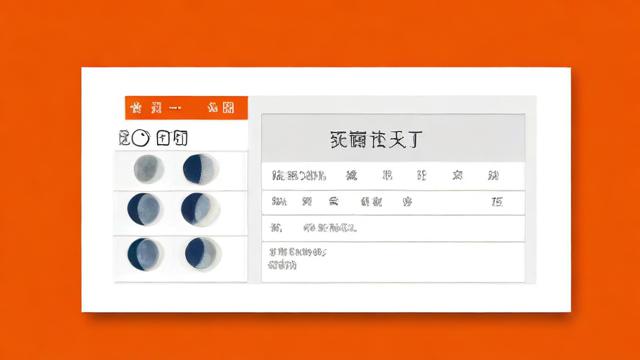Select the half-dark moon icon beside the grey moon
640x360 pixels.
pos(200,169)
